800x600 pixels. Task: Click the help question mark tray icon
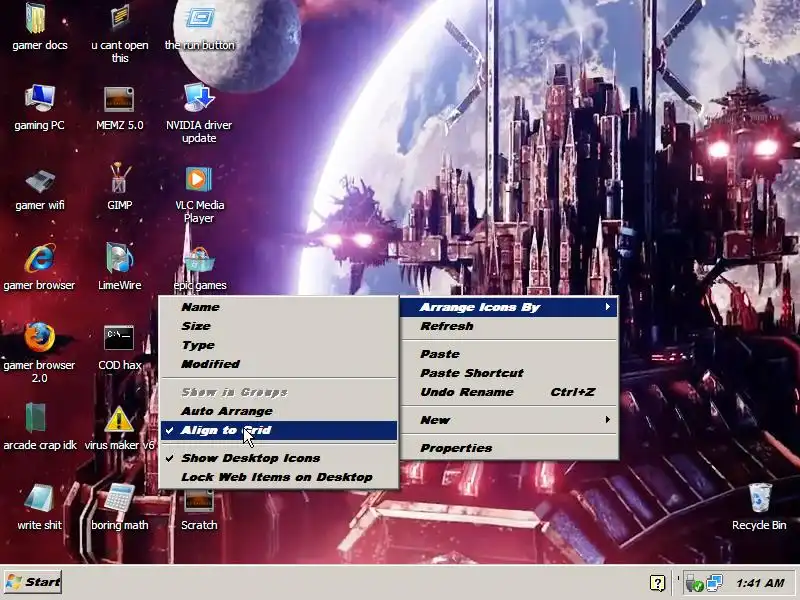pyautogui.click(x=658, y=583)
